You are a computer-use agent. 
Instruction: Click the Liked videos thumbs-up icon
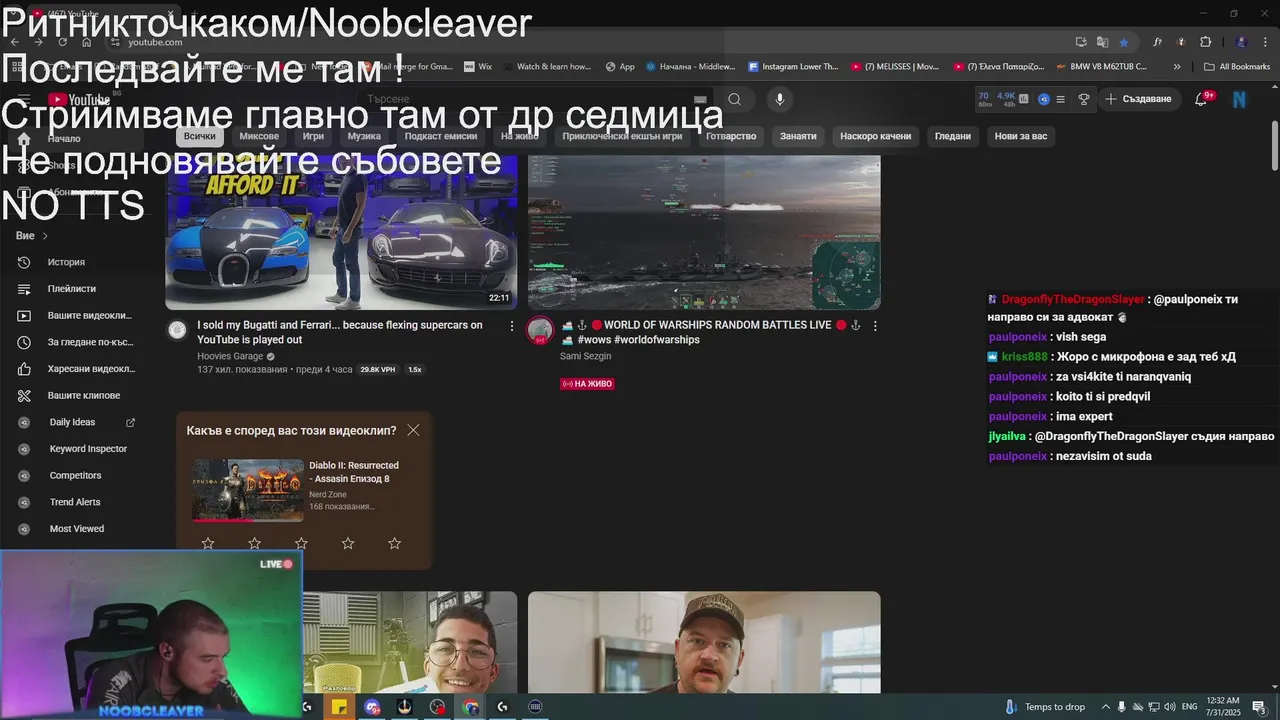point(24,369)
